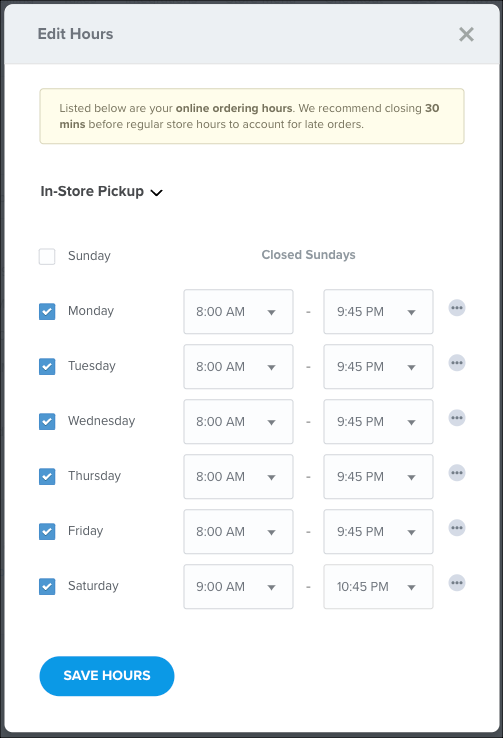503x738 pixels.
Task: Open Thursday closing time dropdown
Action: pyautogui.click(x=378, y=476)
